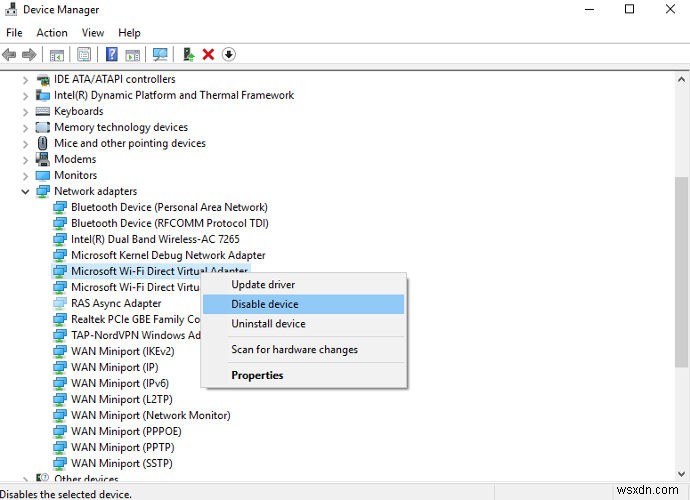Select WAN Miniport (PPTP) entry

(x=122, y=447)
